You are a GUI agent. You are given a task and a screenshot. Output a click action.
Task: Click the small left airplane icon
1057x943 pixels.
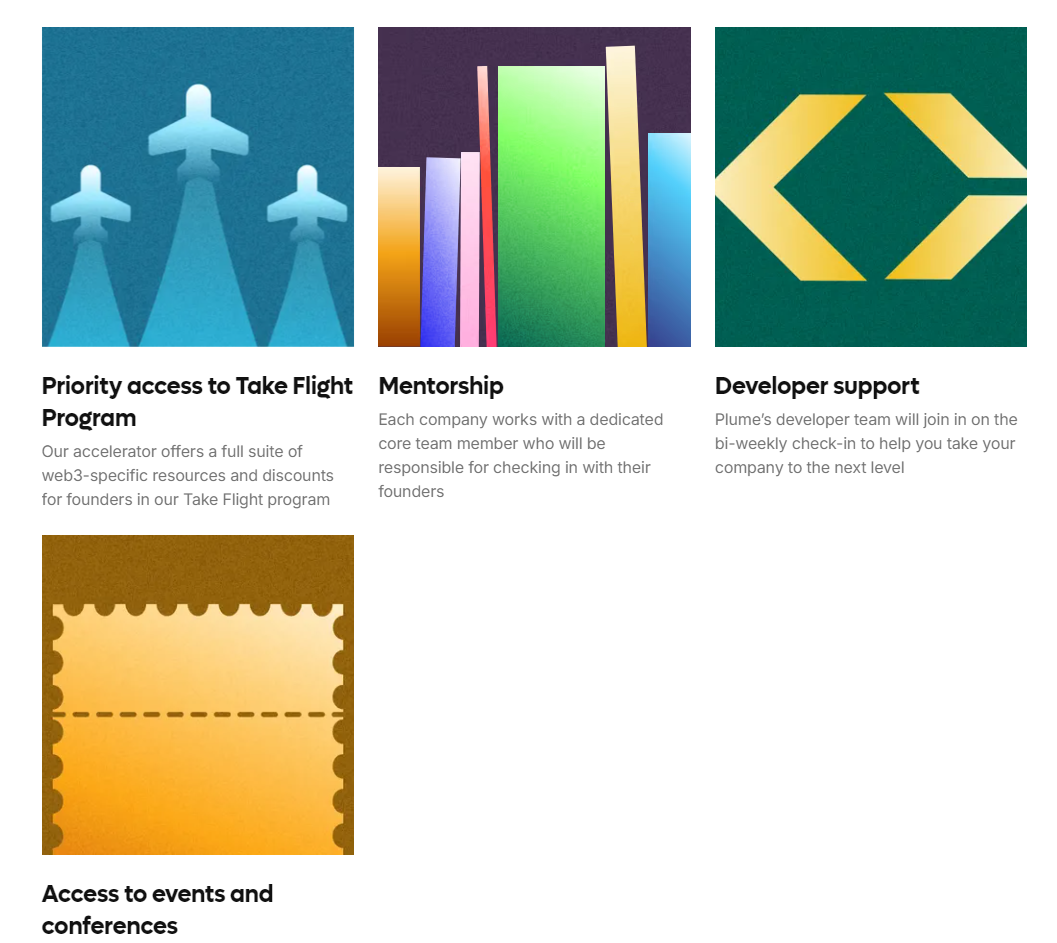click(x=90, y=202)
